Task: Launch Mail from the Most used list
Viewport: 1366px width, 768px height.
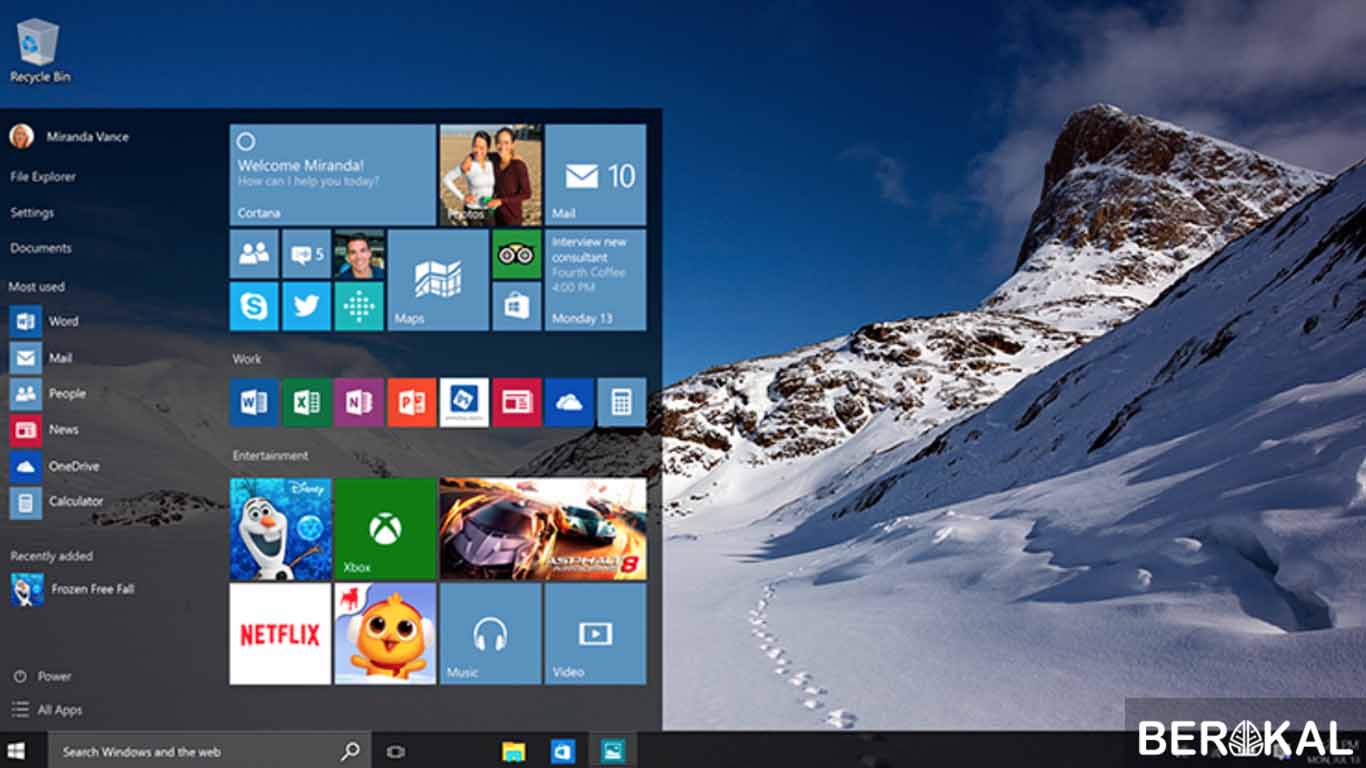Action: pyautogui.click(x=41, y=357)
